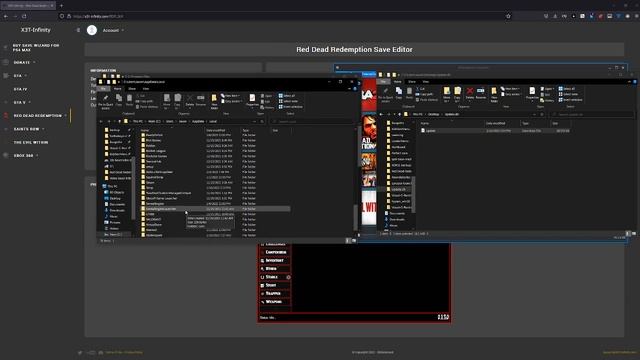Screen dimensions: 640x360
Task: Click the user avatar next to Account
Action: 92,30
